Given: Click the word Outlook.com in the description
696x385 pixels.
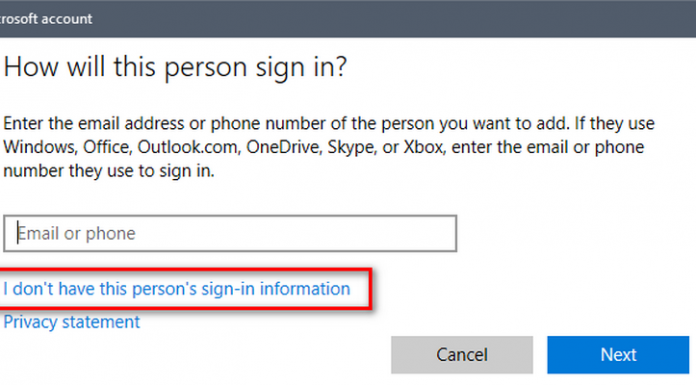Looking at the screenshot, I should pyautogui.click(x=189, y=147).
